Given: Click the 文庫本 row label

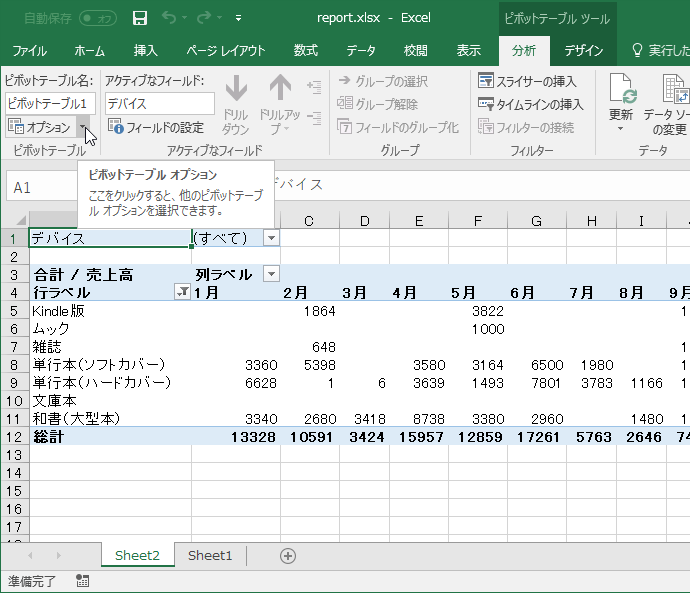Looking at the screenshot, I should [x=54, y=401].
